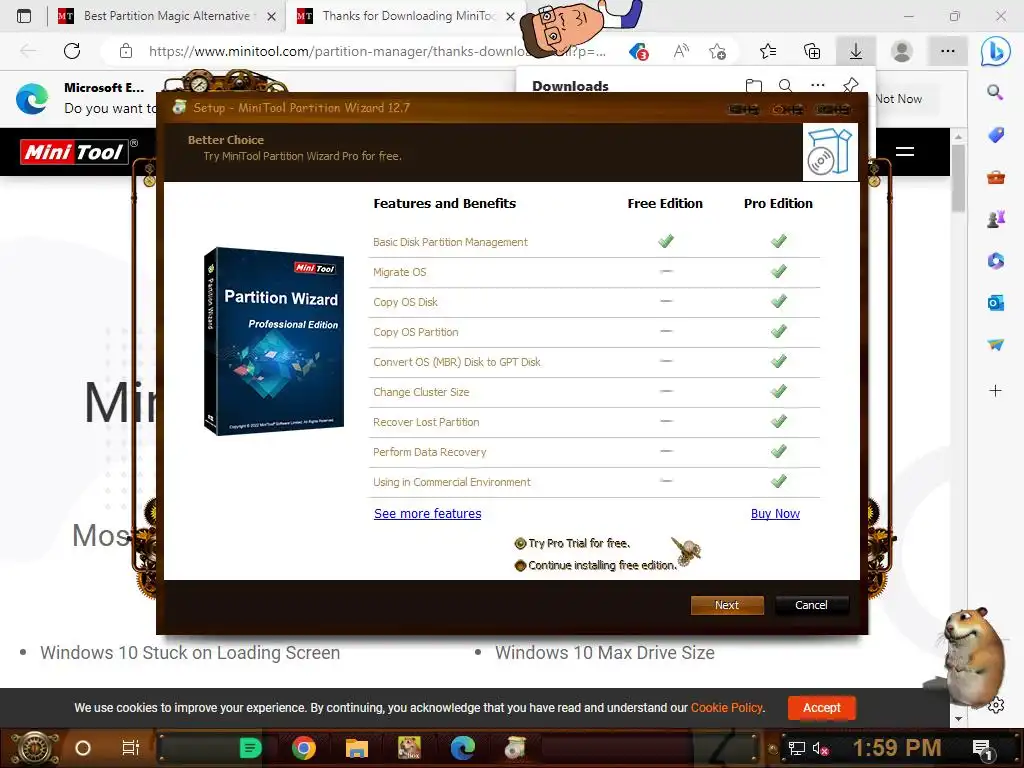Click Edge logo in Microsoft Edge prompt

tap(32, 99)
